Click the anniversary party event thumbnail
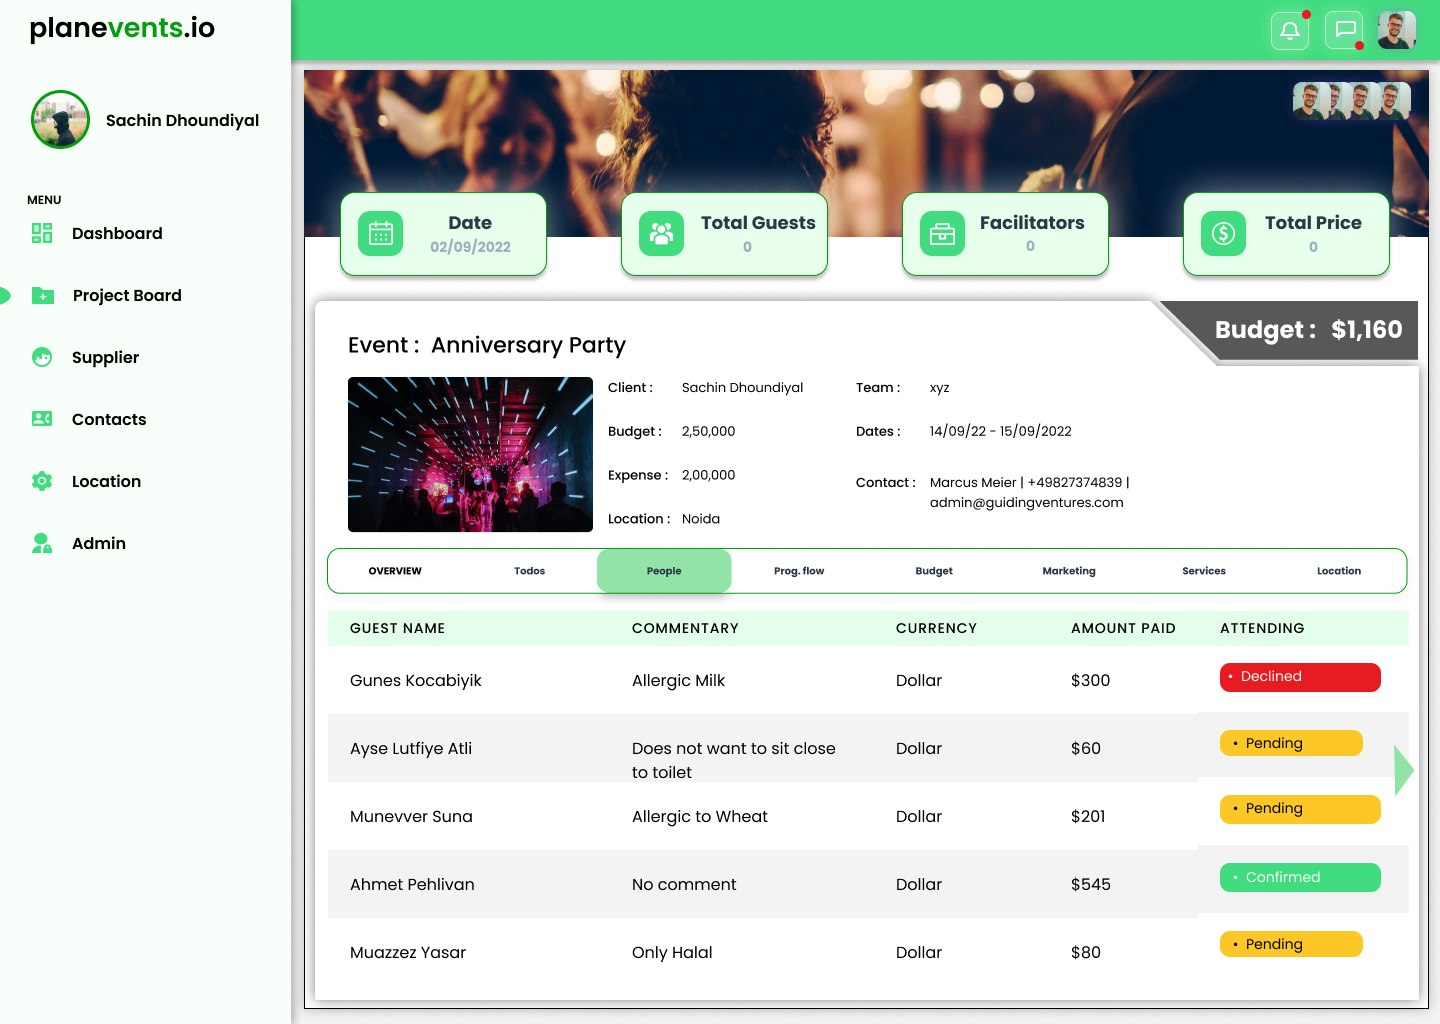This screenshot has height=1024, width=1440. [x=470, y=454]
